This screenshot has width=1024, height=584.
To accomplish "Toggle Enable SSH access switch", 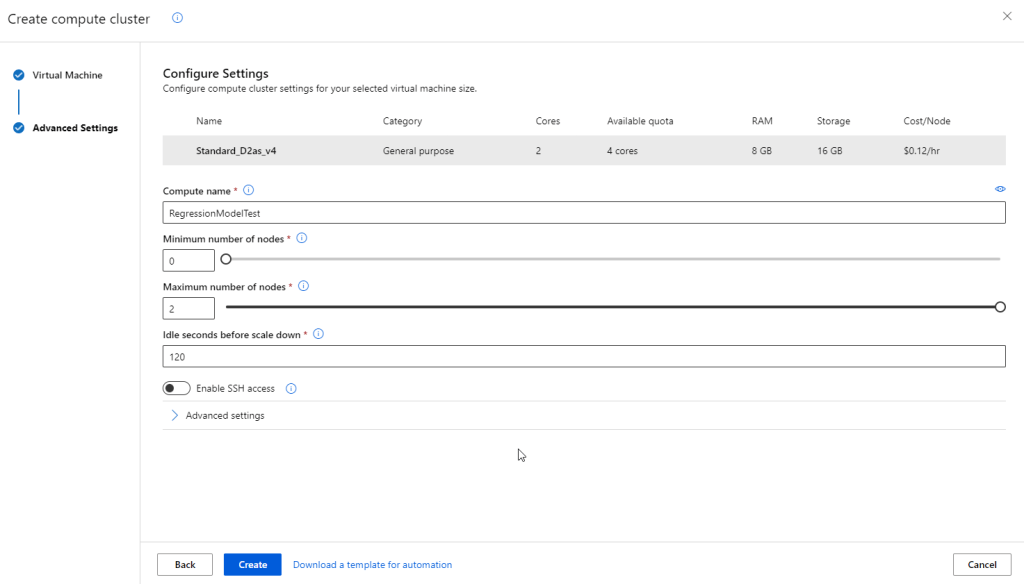I will click(177, 389).
